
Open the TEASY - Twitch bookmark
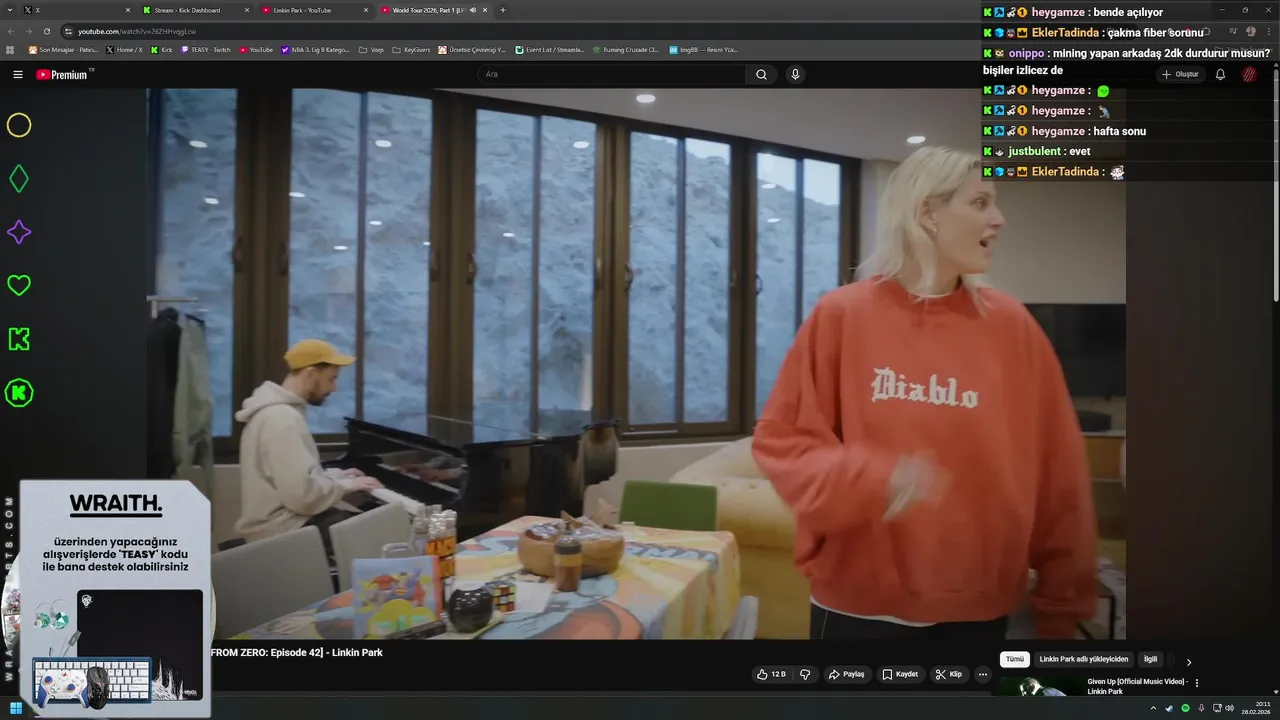(x=208, y=49)
